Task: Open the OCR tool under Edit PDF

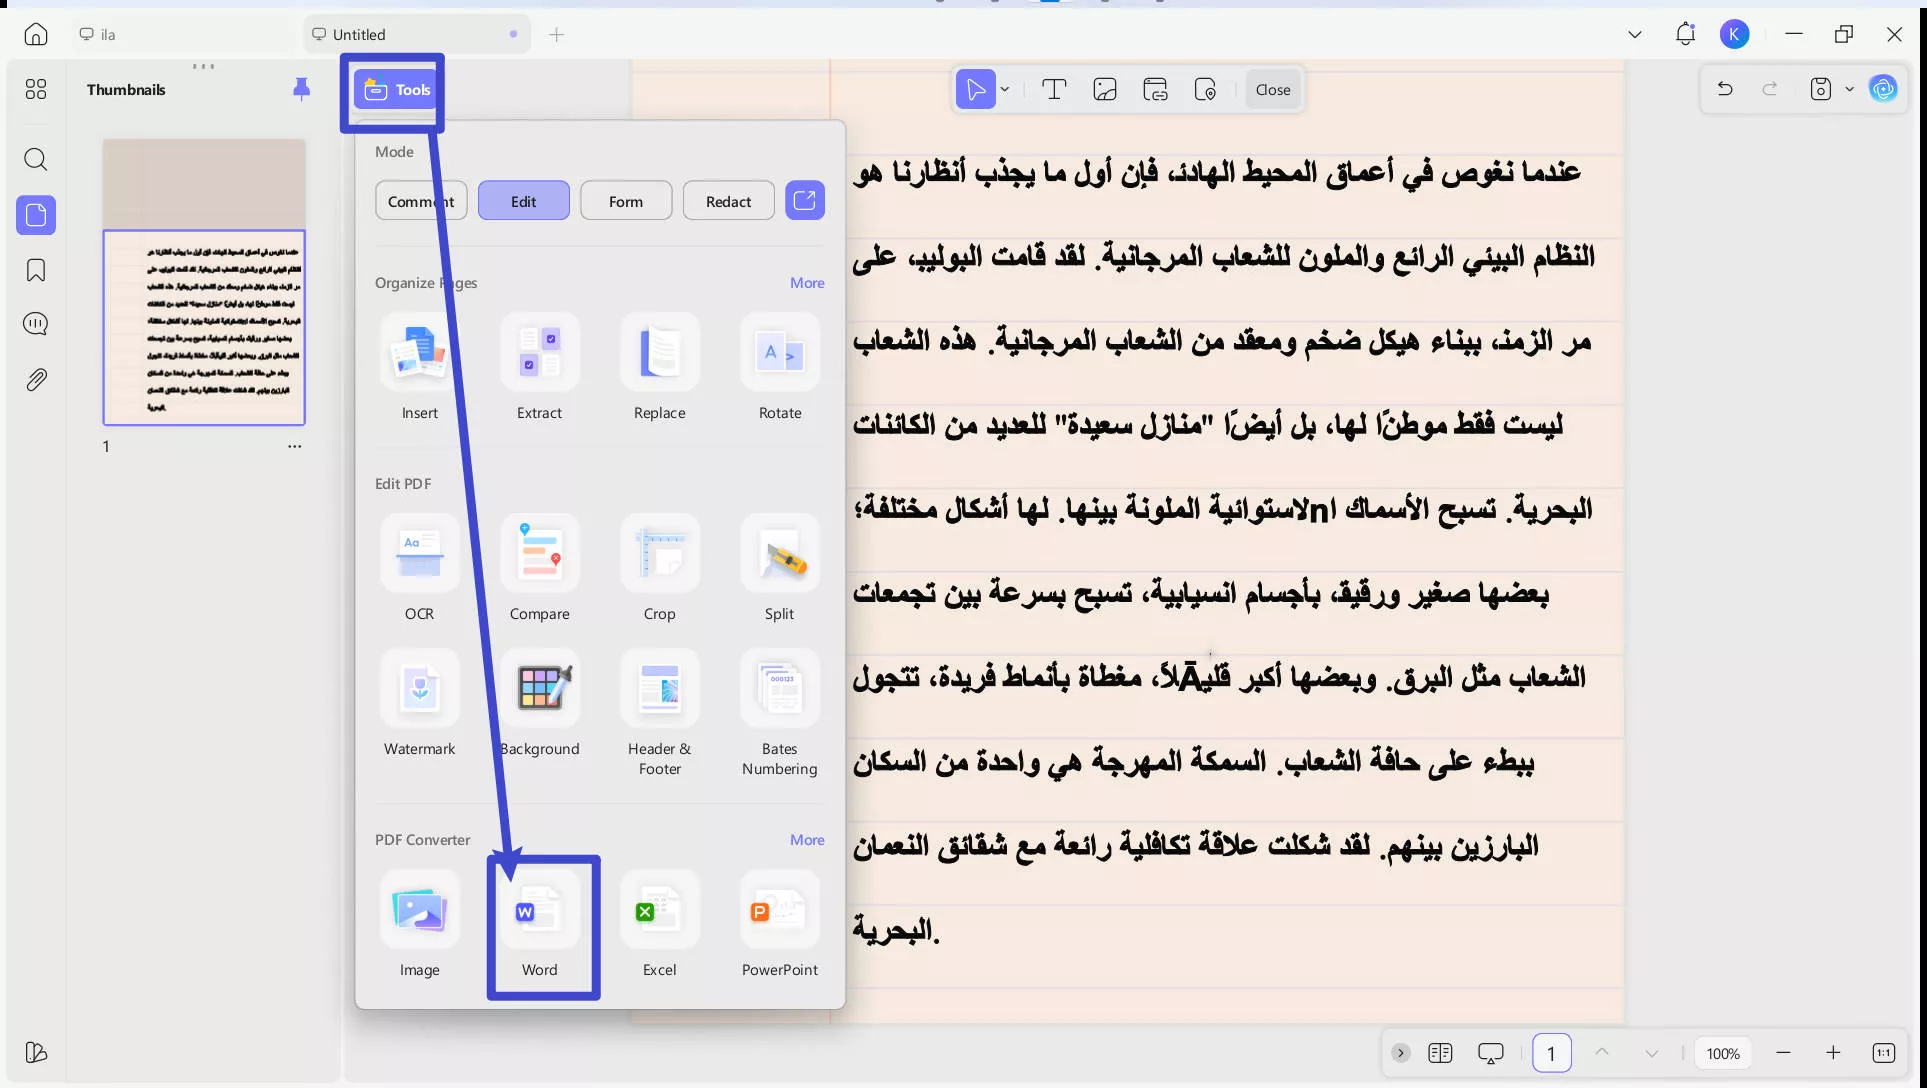Action: coord(419,568)
